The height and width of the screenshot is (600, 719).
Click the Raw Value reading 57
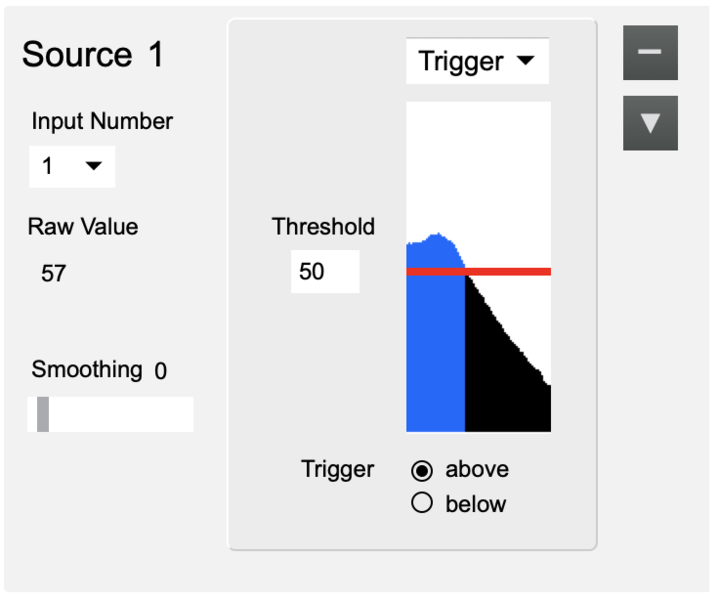54,274
